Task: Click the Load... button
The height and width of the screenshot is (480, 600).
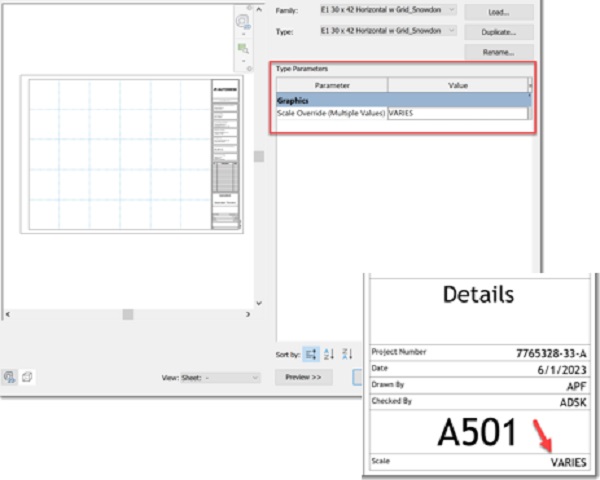Action: [x=498, y=12]
